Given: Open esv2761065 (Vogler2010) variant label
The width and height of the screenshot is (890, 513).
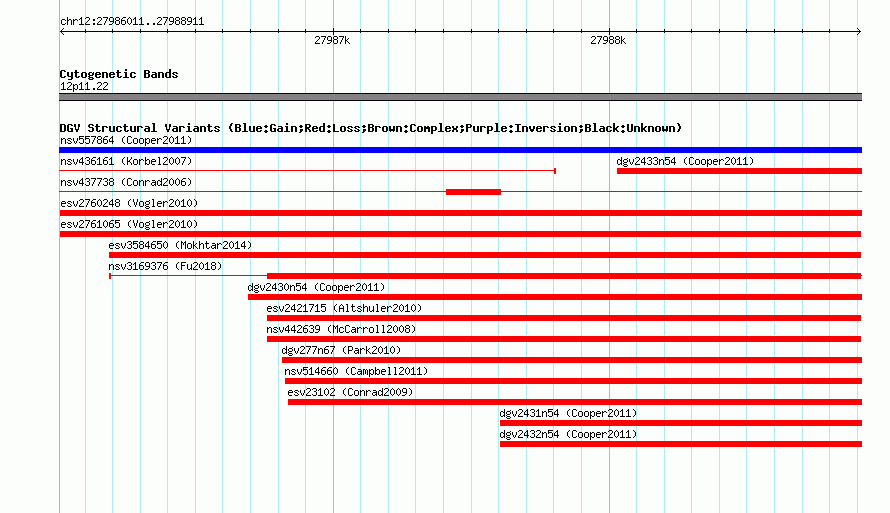Looking at the screenshot, I should [x=129, y=224].
